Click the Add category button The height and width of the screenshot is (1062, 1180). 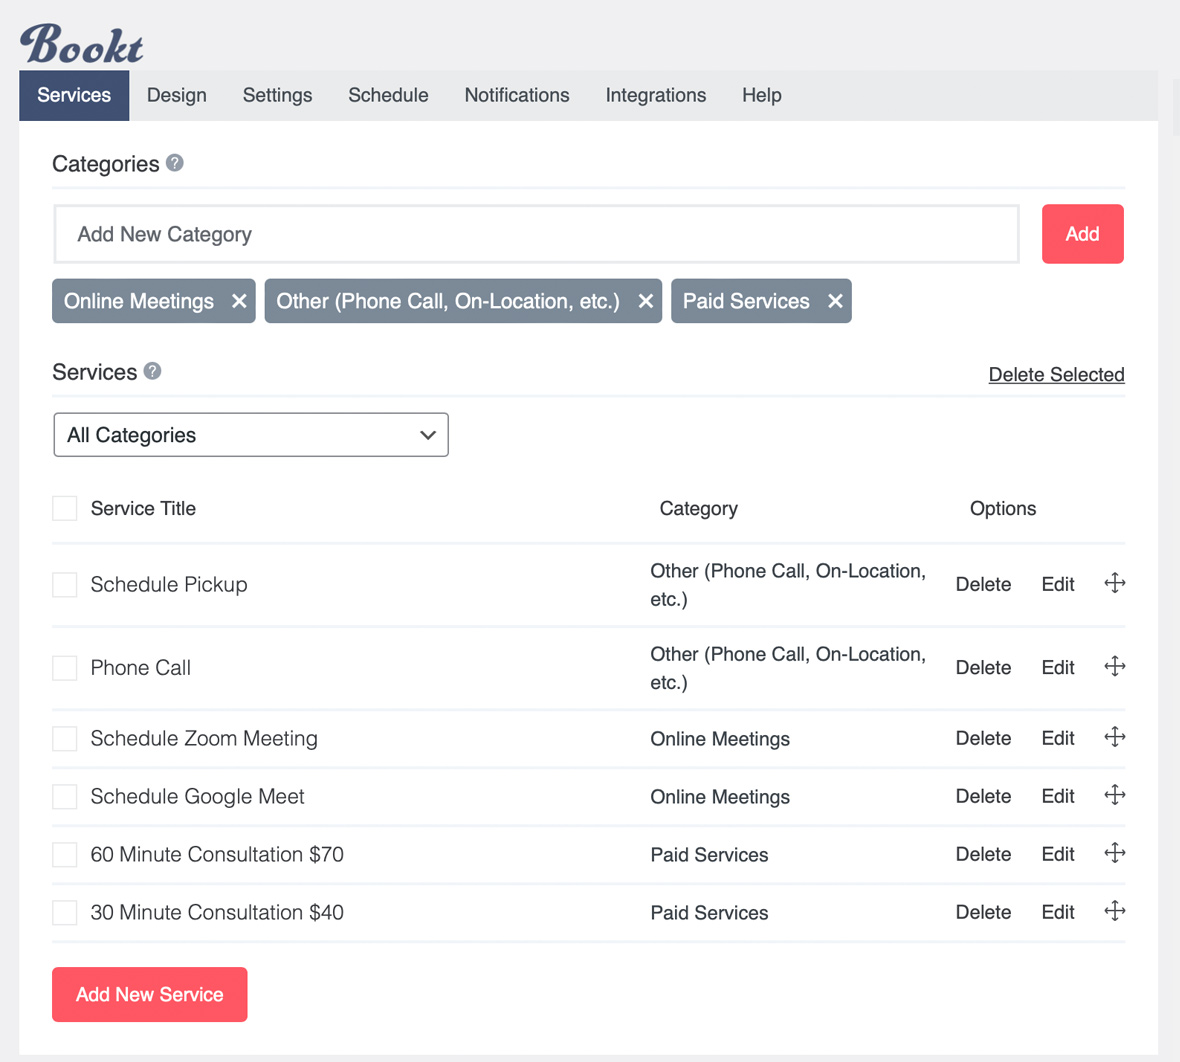tap(1082, 234)
